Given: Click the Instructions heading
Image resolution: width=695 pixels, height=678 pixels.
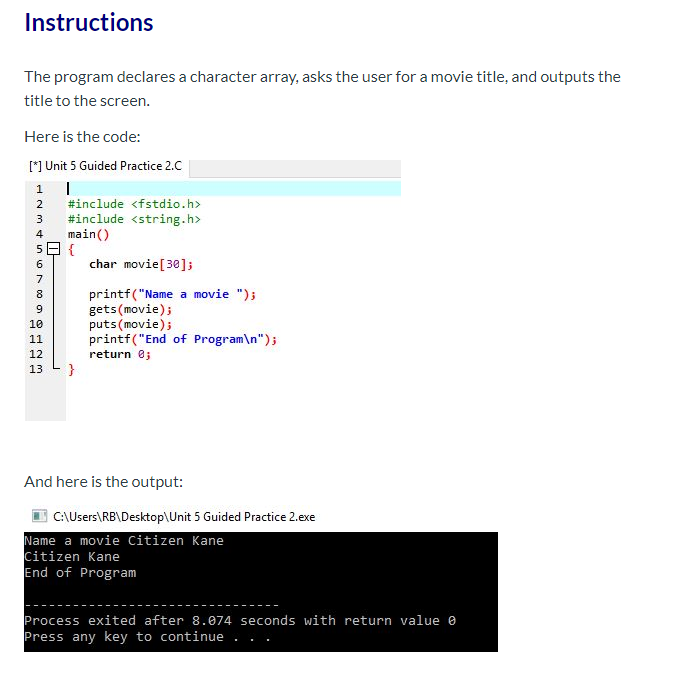Looking at the screenshot, I should click(89, 23).
